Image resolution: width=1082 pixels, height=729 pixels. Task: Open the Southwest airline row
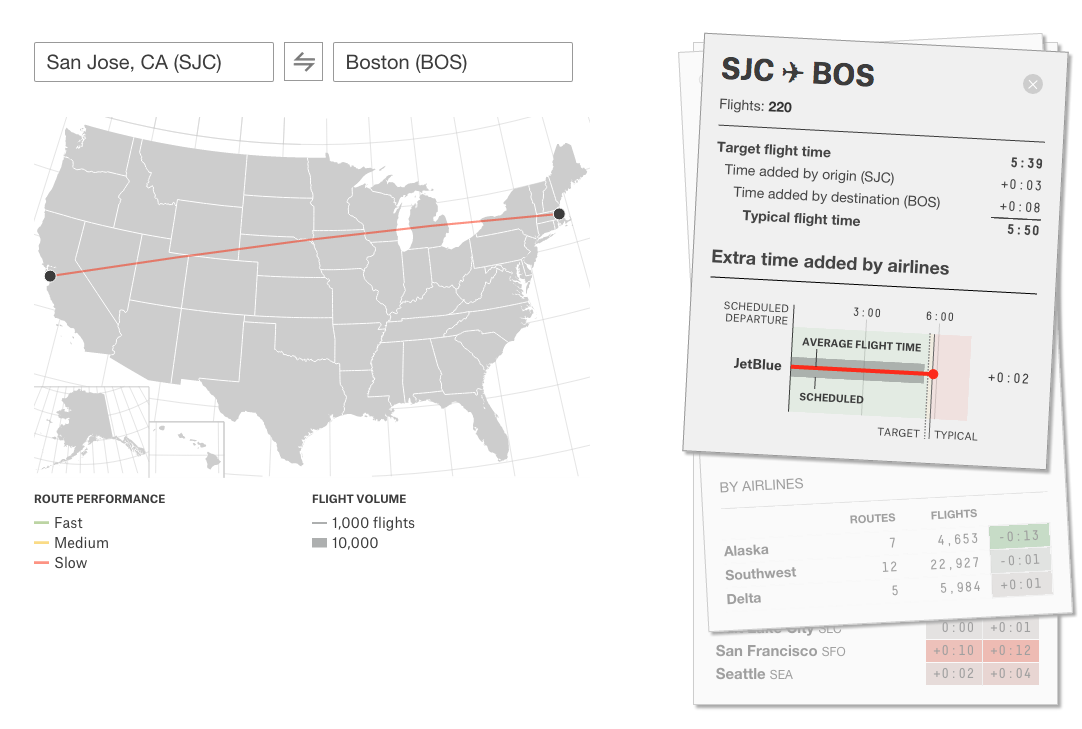tap(761, 574)
